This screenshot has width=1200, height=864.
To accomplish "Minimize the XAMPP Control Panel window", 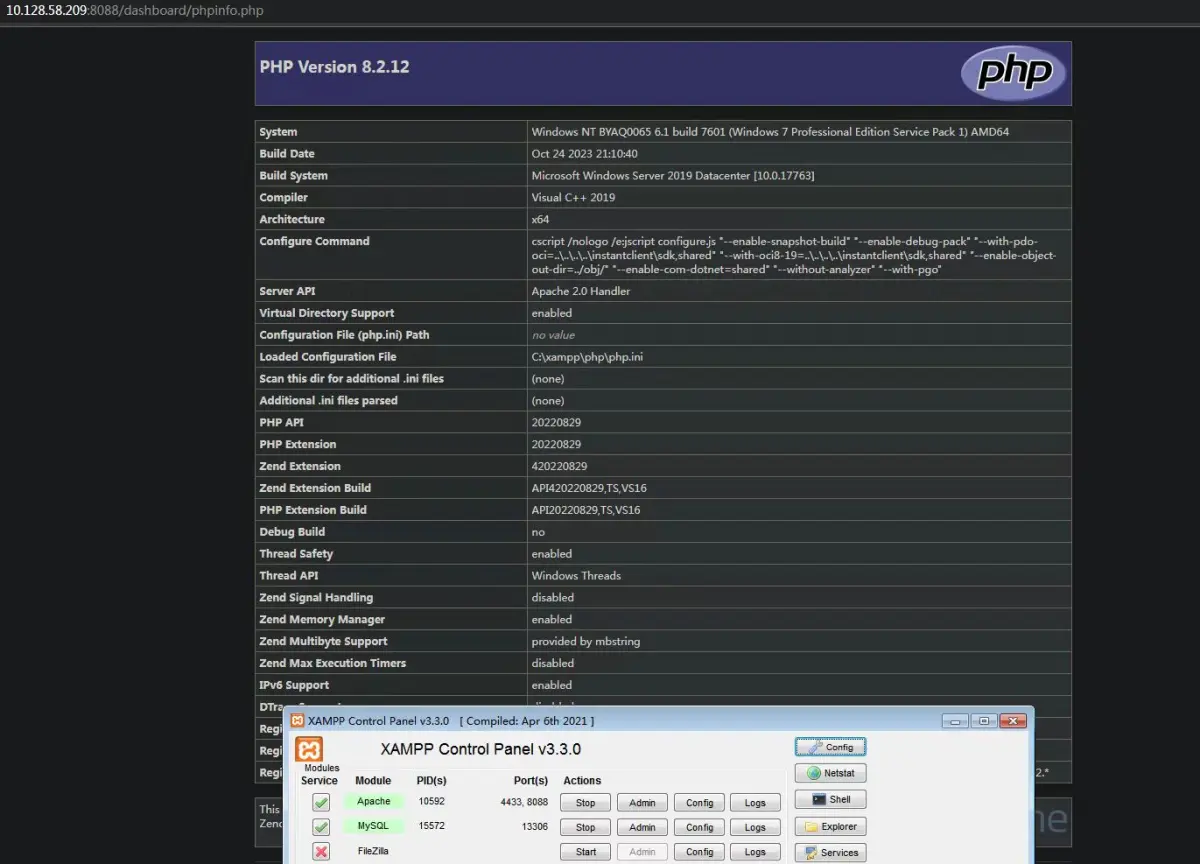I will pos(954,720).
